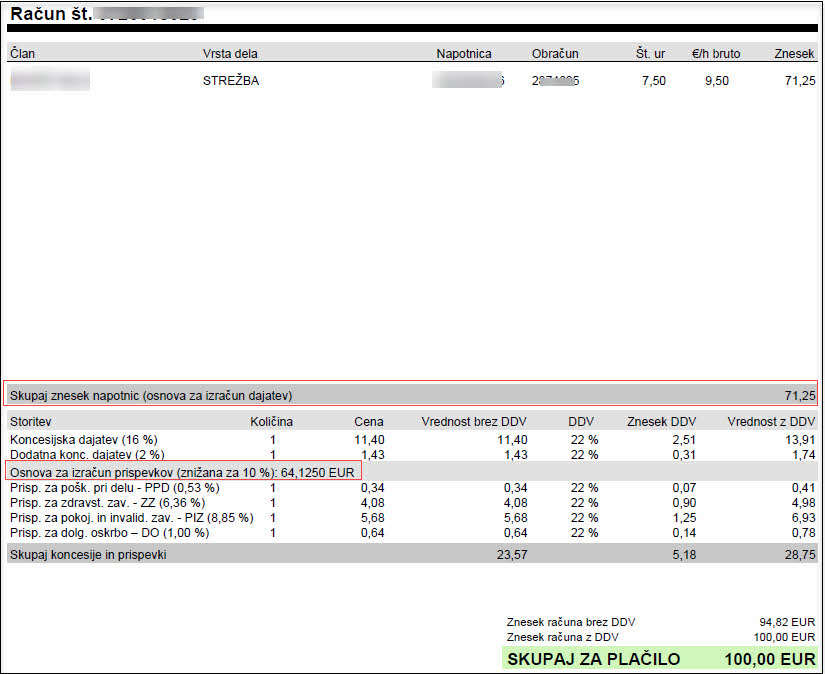Click 100,00 EUR in SKUPAJ ZA PLAČILO row
The width and height of the screenshot is (825, 674).
point(770,659)
